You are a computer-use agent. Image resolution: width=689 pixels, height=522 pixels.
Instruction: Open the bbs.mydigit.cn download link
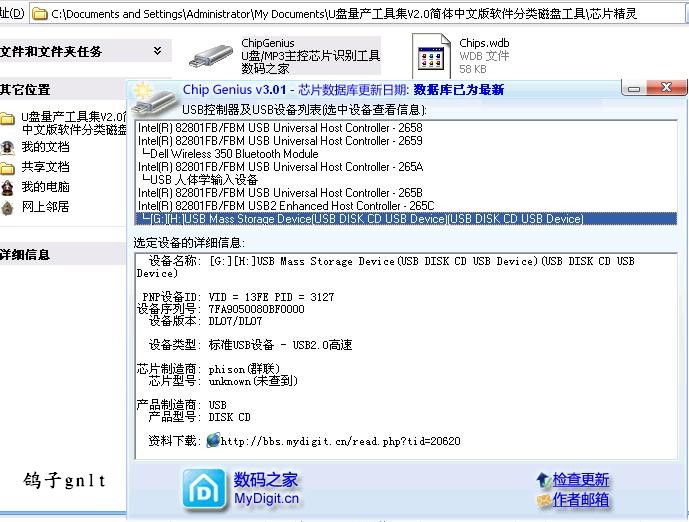tap(340, 441)
